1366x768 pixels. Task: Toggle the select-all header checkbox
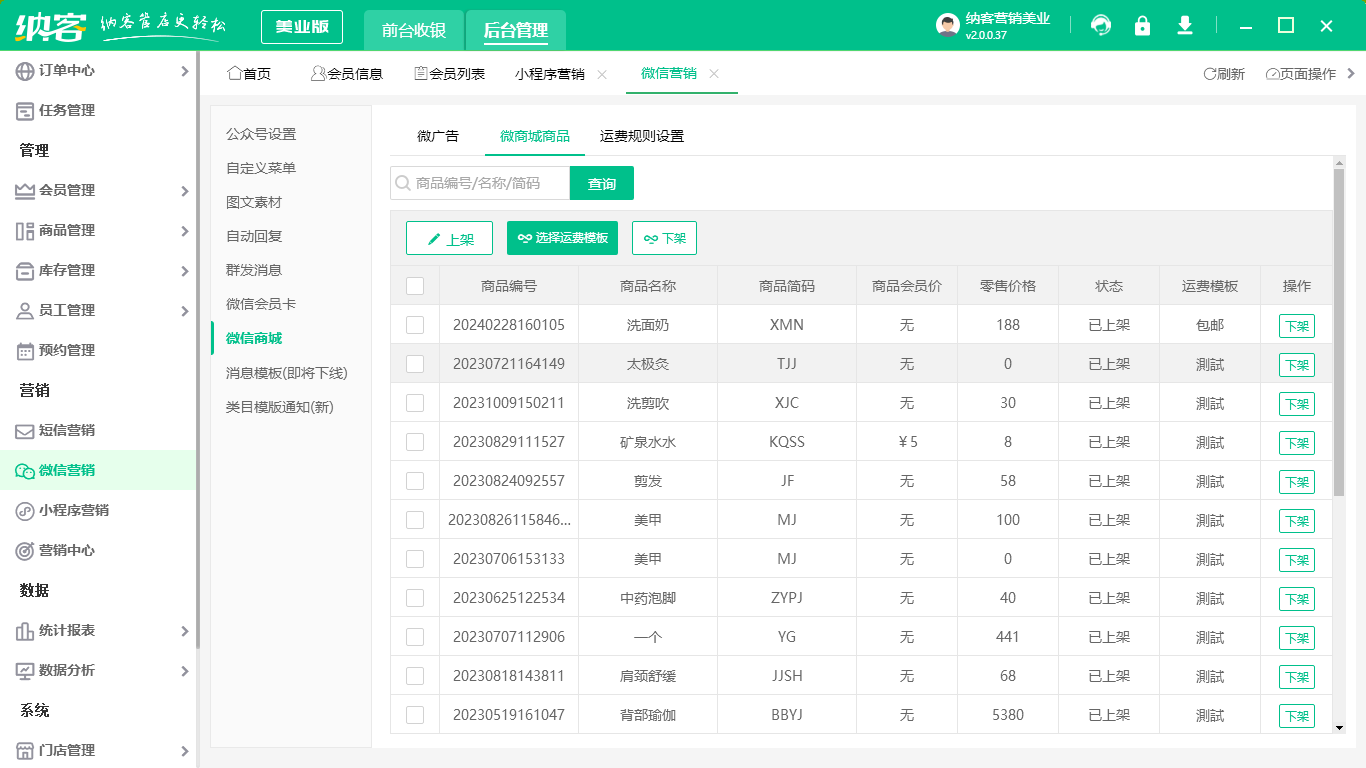point(415,286)
